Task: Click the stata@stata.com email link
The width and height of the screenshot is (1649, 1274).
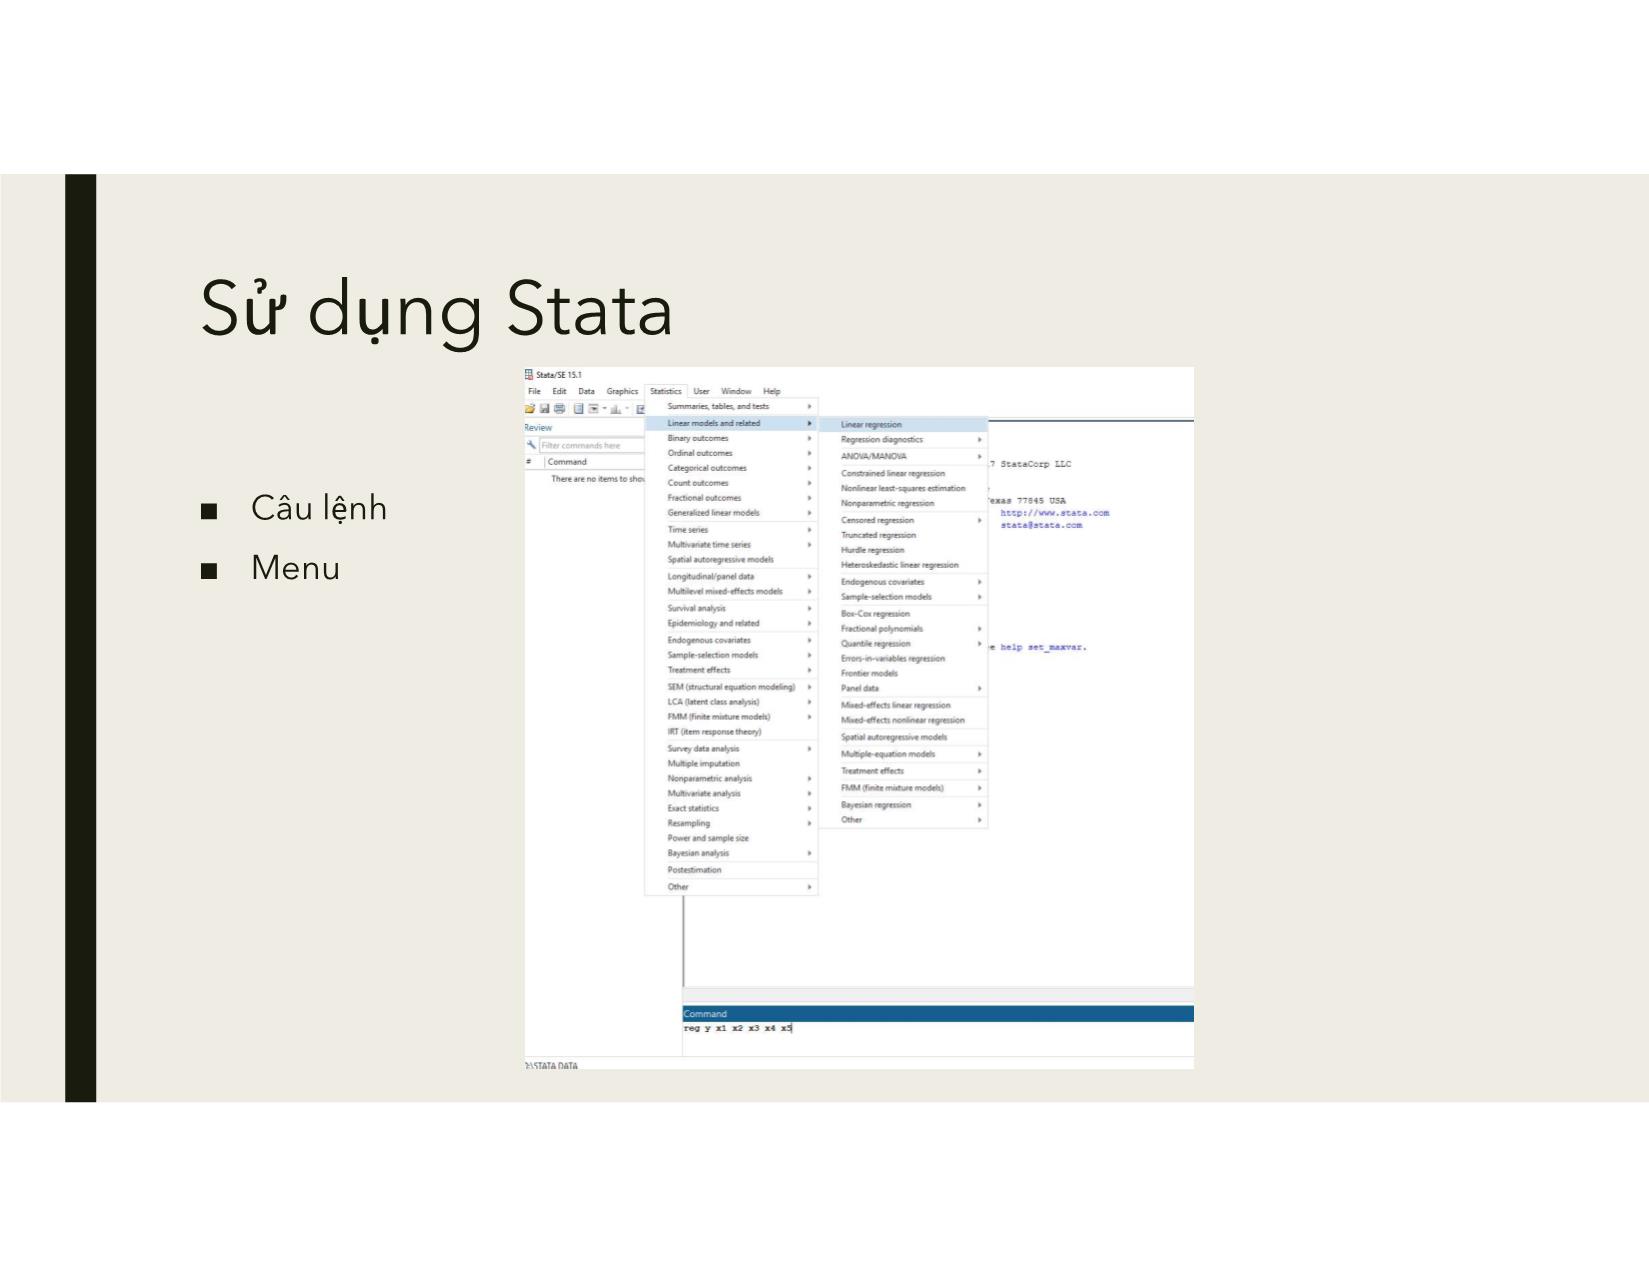Action: click(1041, 525)
